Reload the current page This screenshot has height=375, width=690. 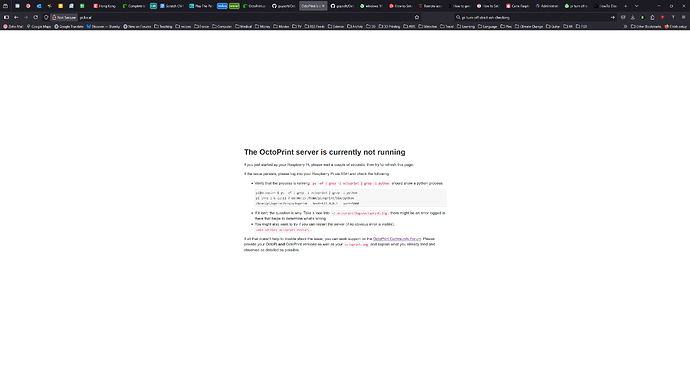36,17
